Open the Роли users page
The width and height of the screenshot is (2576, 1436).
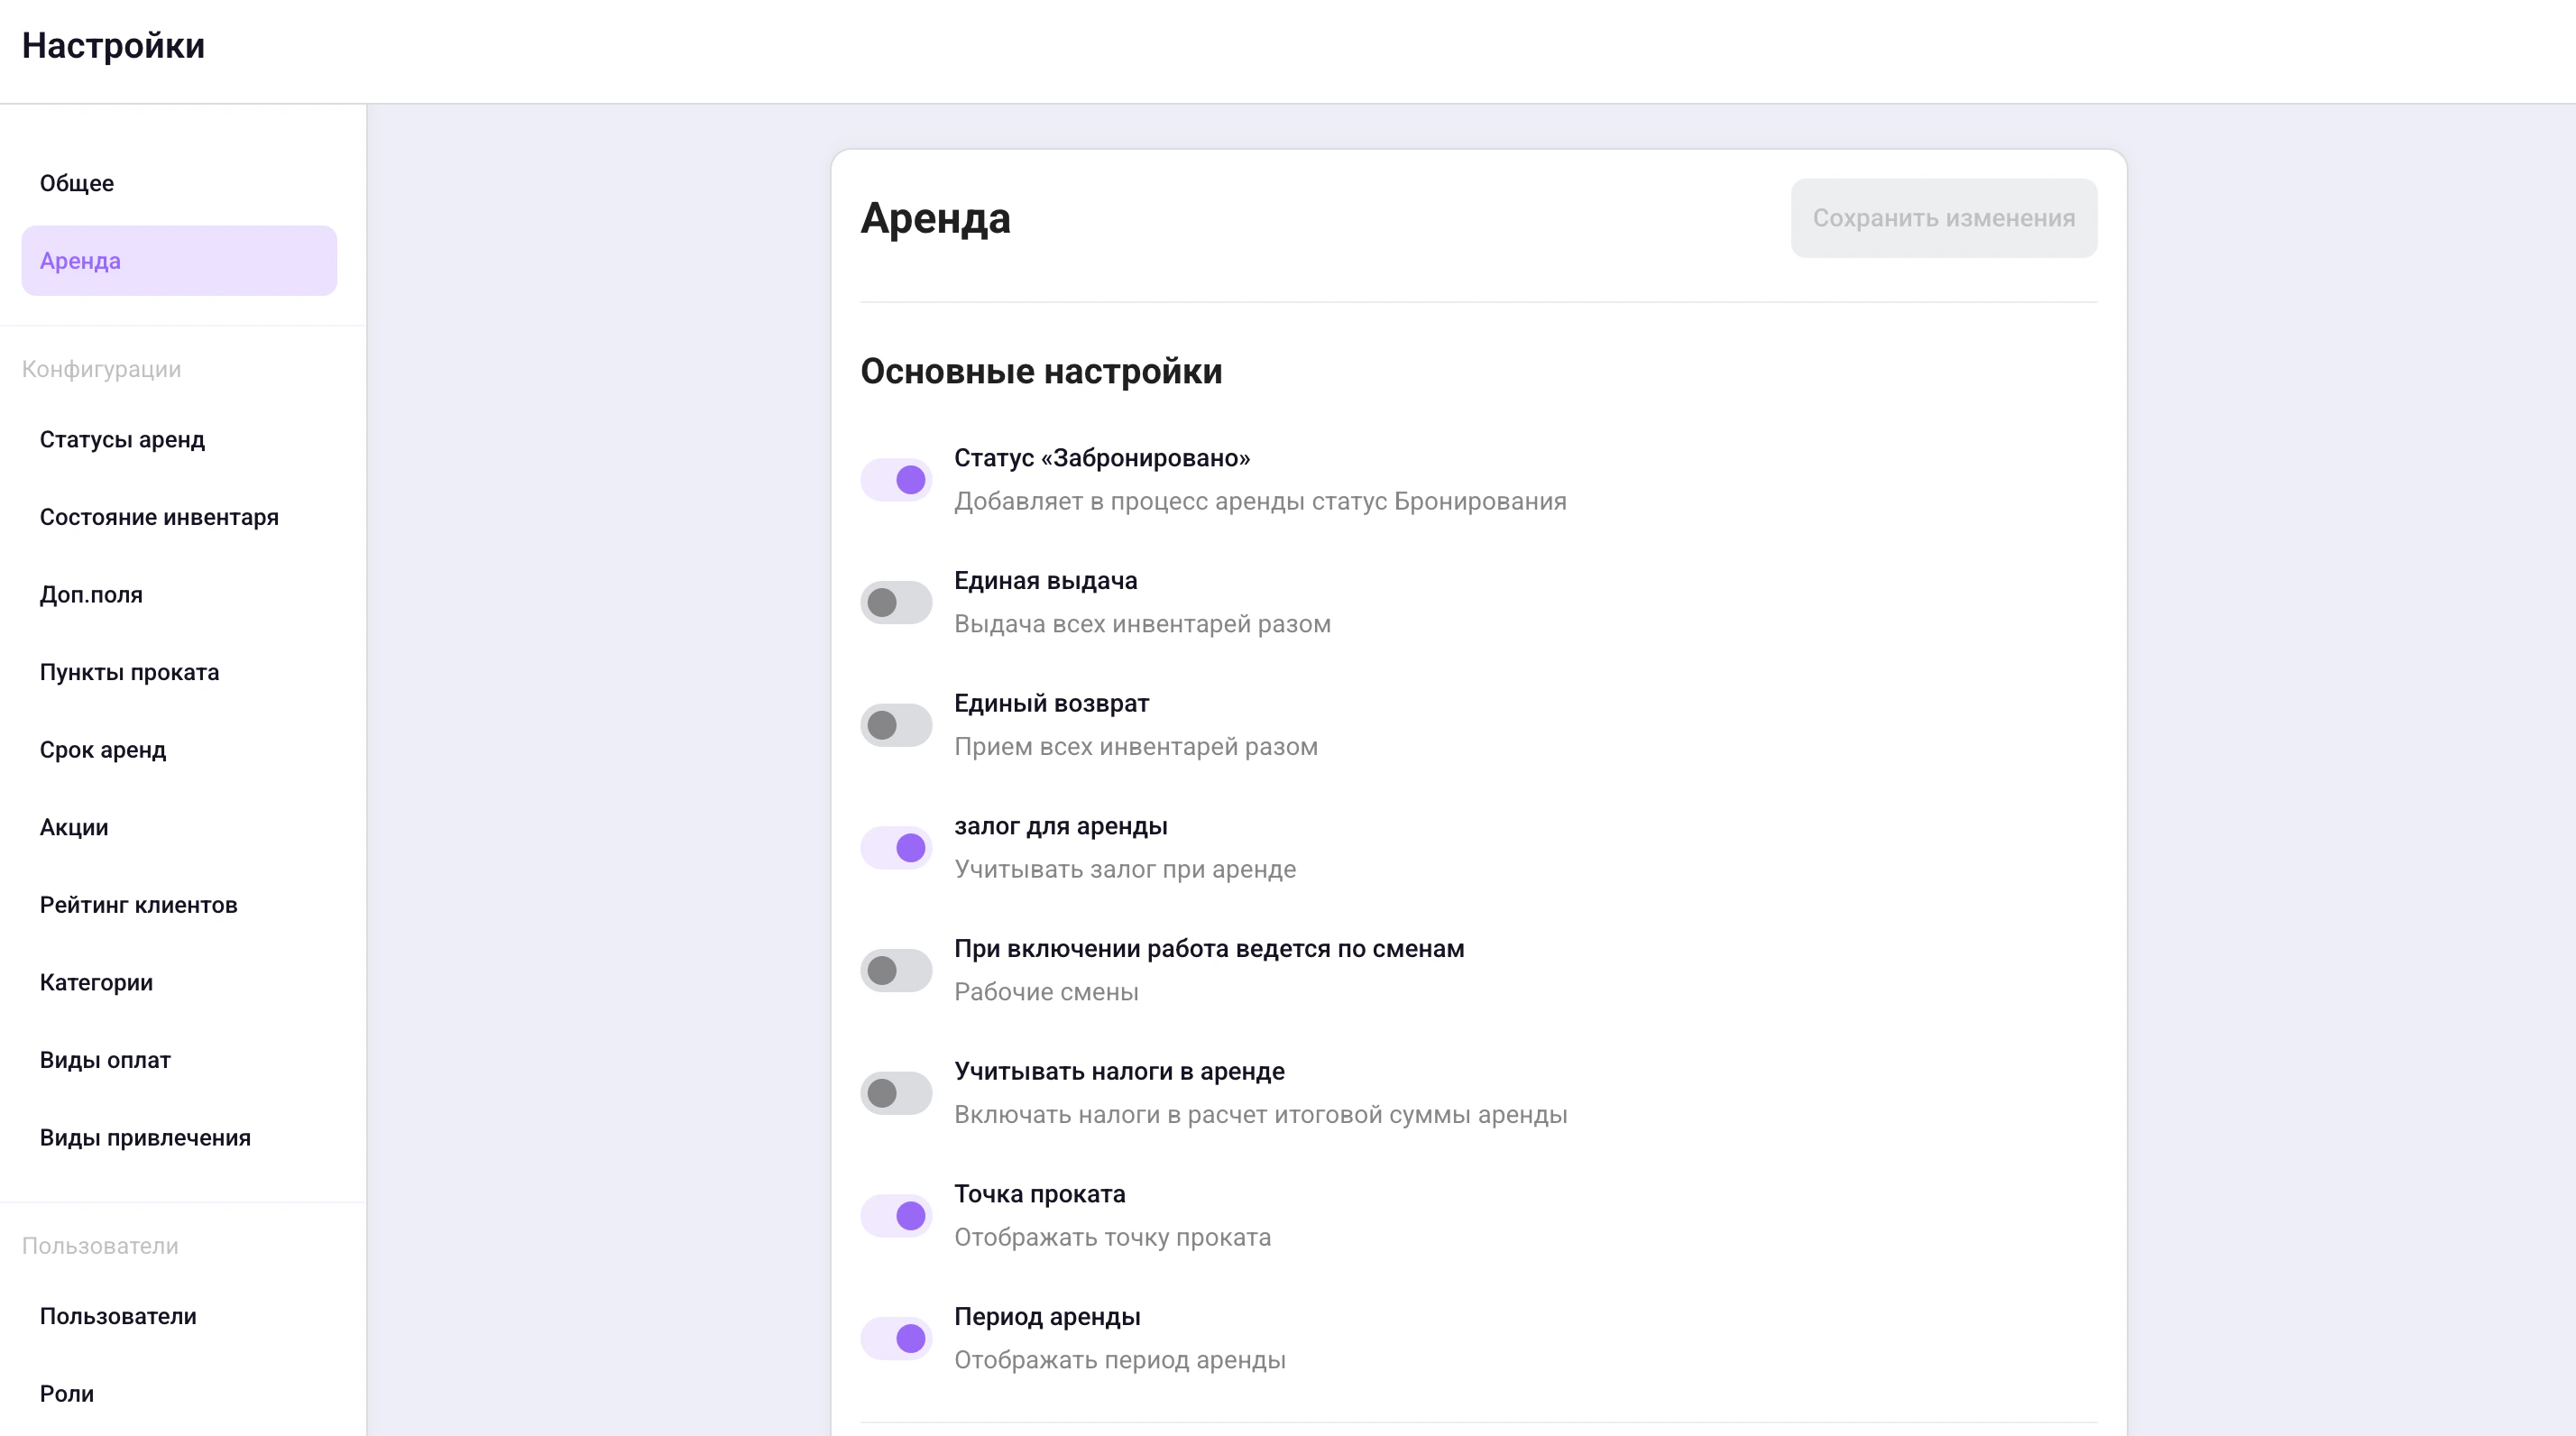tap(66, 1394)
